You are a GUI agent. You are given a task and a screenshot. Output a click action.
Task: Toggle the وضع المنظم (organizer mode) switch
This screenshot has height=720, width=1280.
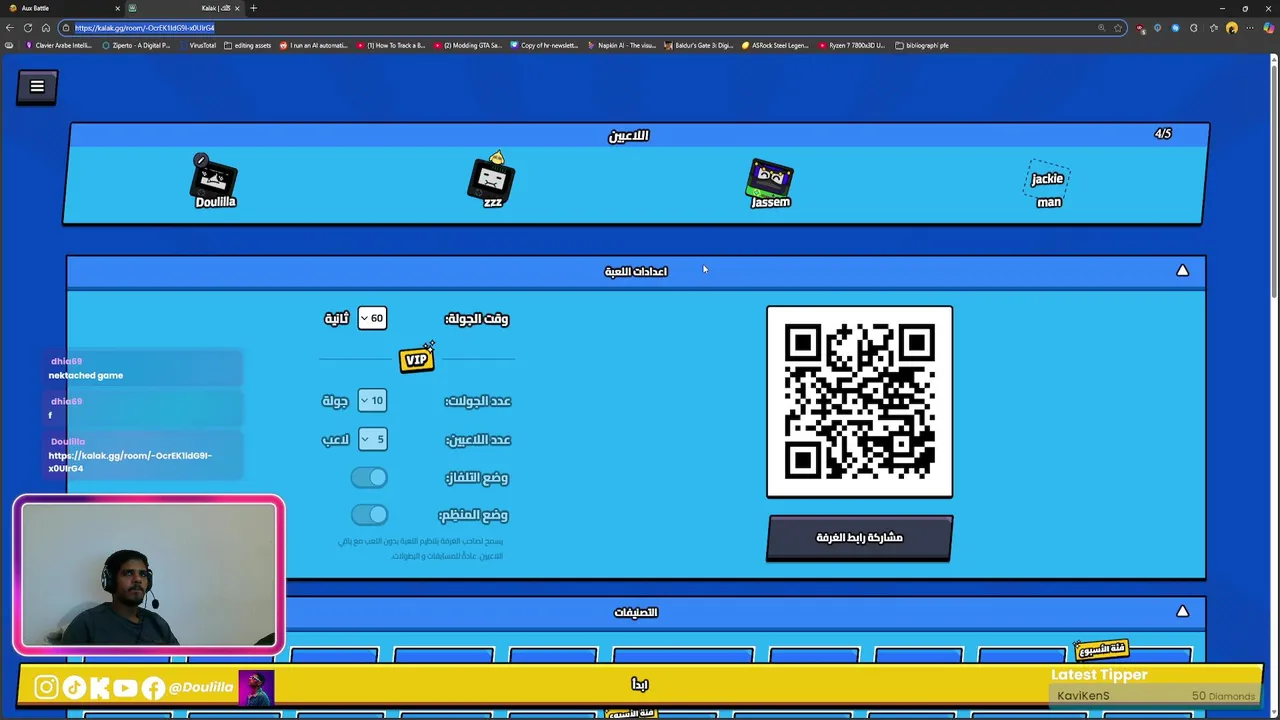pos(369,515)
